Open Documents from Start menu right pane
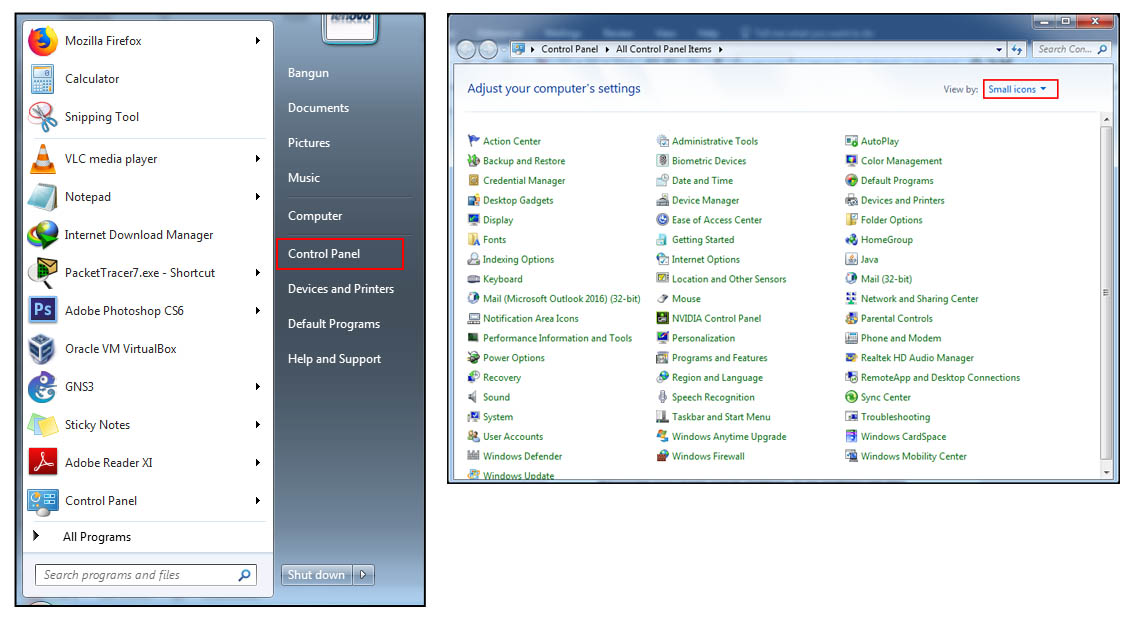 tap(318, 108)
